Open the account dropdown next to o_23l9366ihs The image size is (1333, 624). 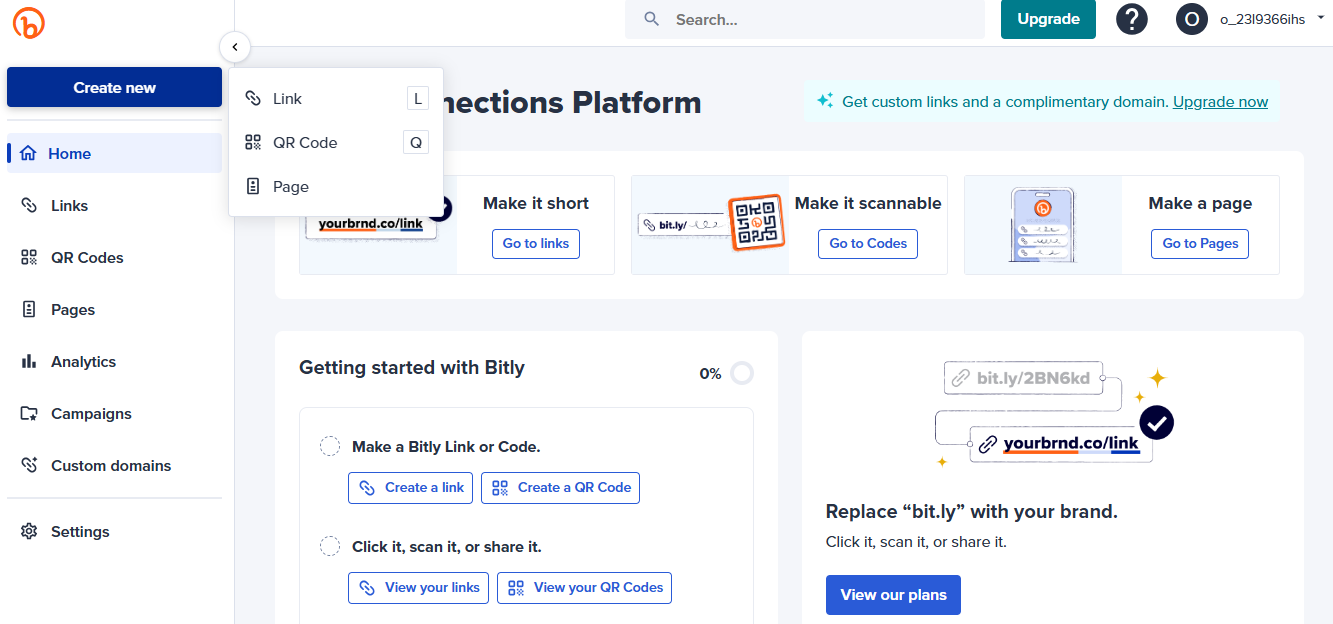tap(1322, 19)
